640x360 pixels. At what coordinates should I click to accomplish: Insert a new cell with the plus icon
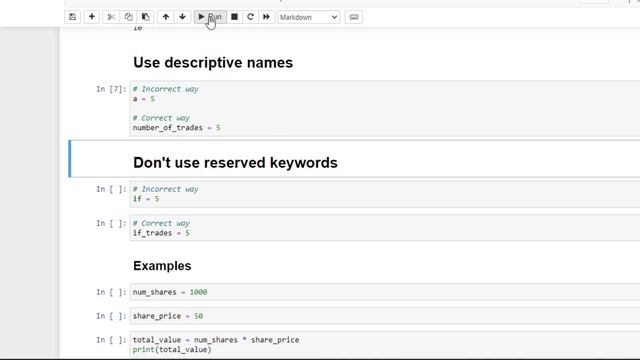[91, 17]
